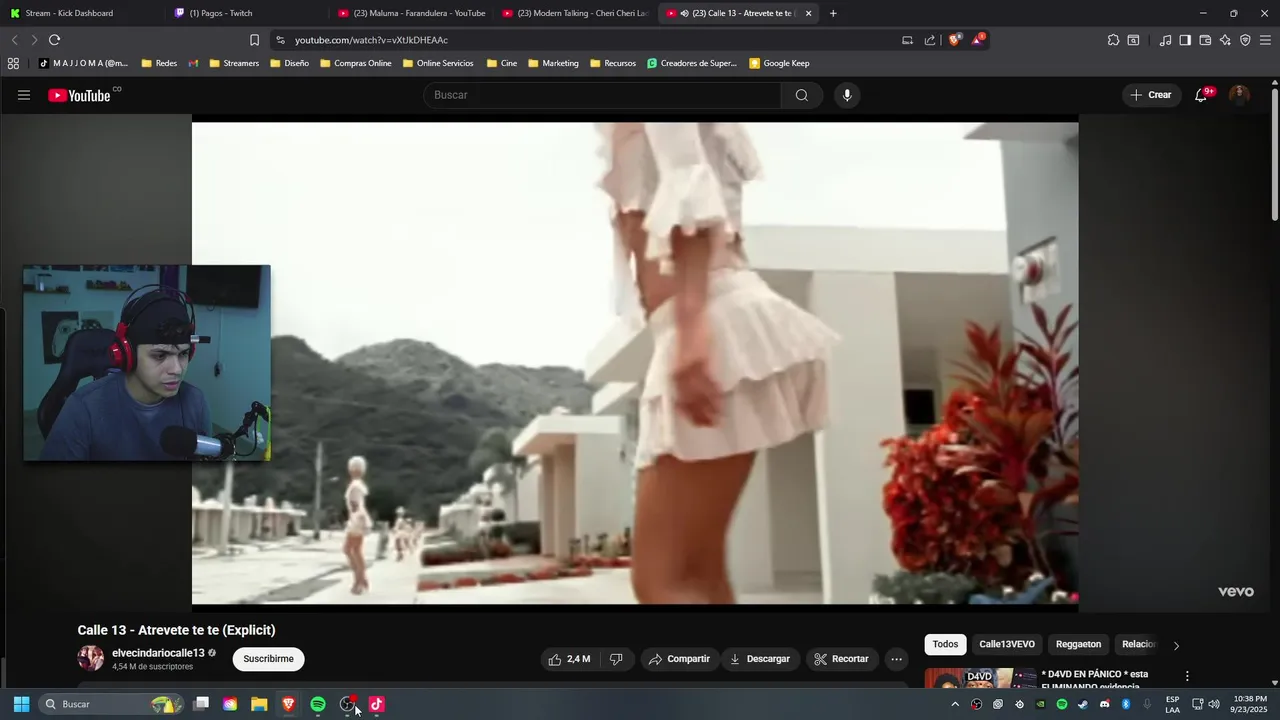Click the Recortar button
1280x720 pixels.
841,659
